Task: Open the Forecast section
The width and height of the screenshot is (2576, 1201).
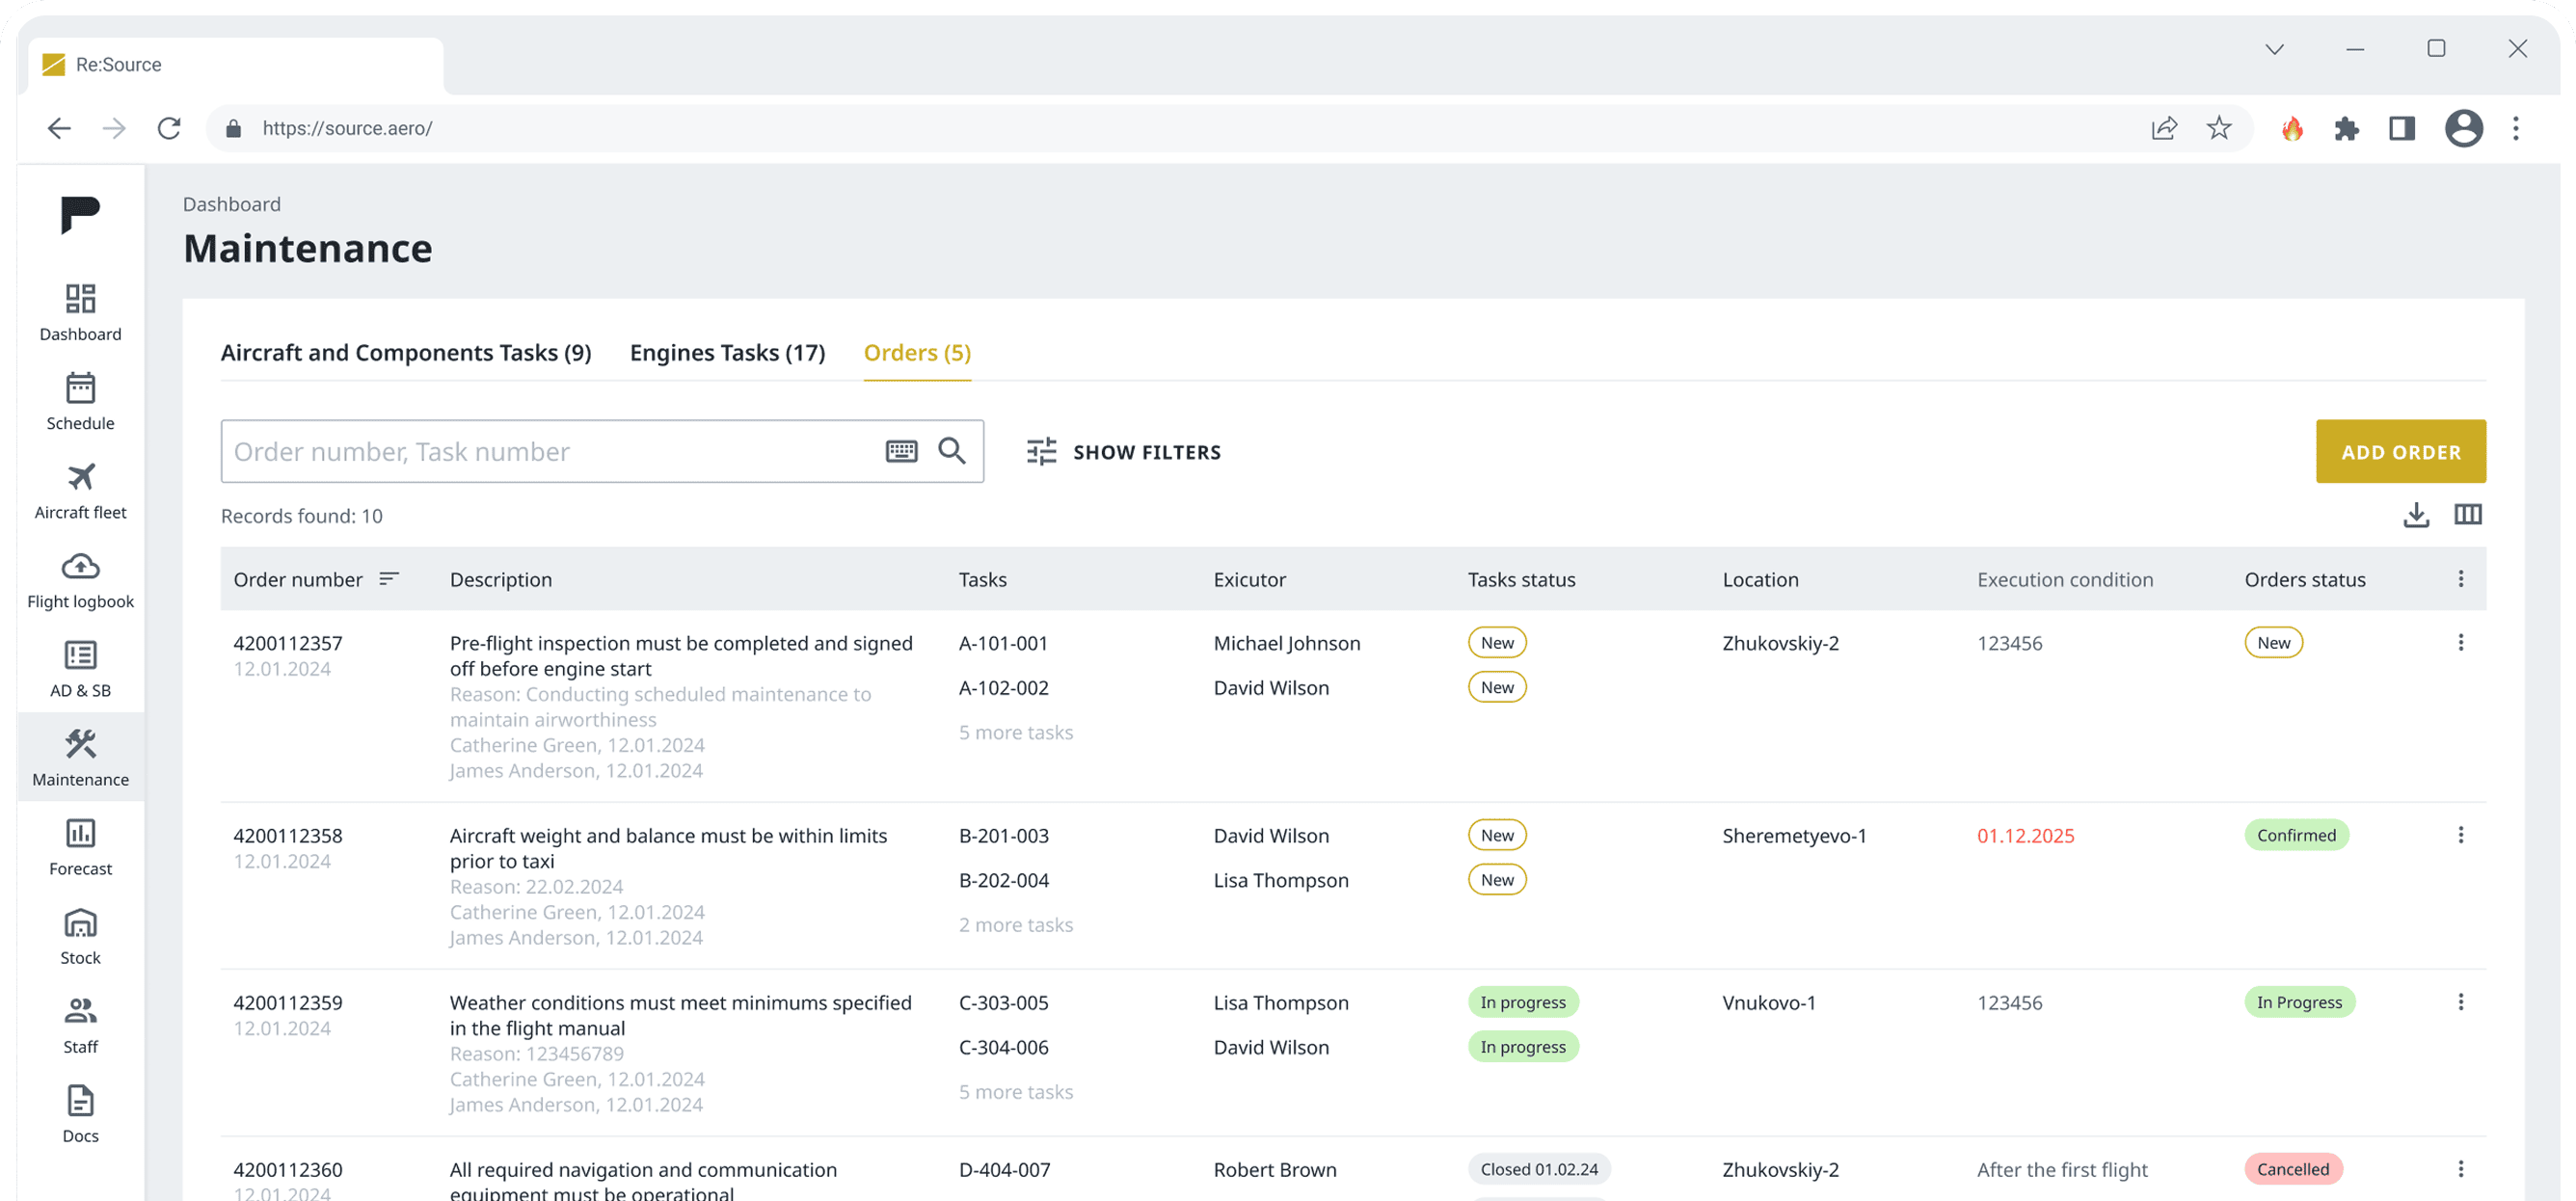Action: 80,846
